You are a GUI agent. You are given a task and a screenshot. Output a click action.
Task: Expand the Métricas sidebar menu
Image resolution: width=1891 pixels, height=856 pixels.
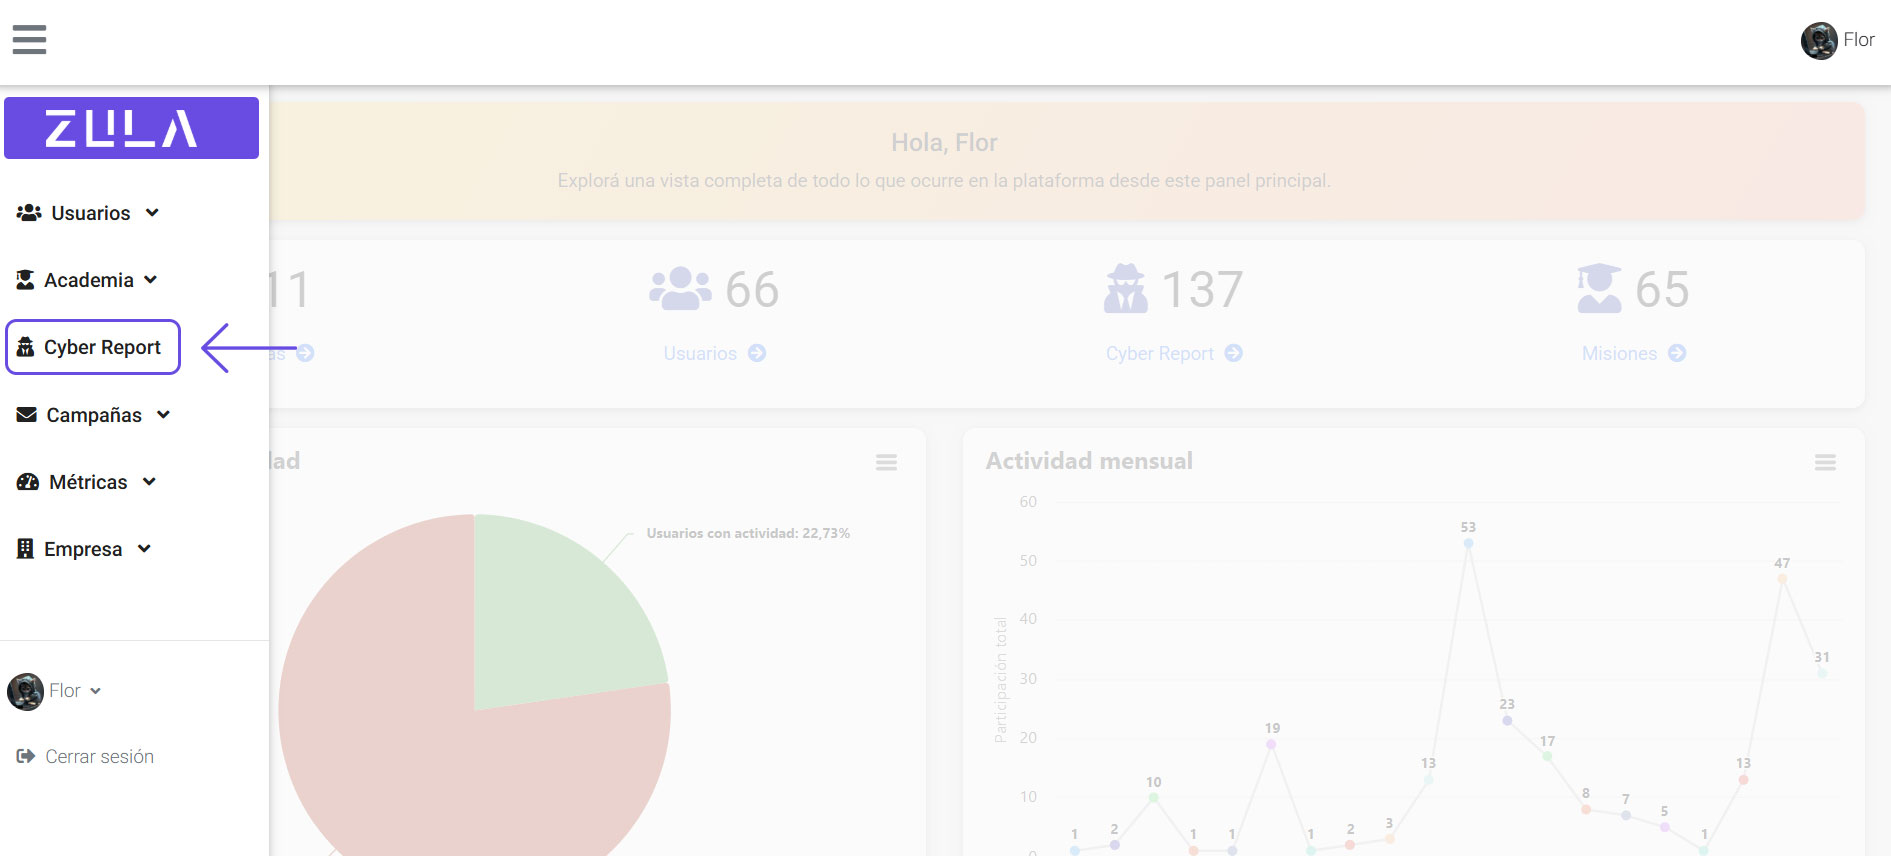(88, 482)
